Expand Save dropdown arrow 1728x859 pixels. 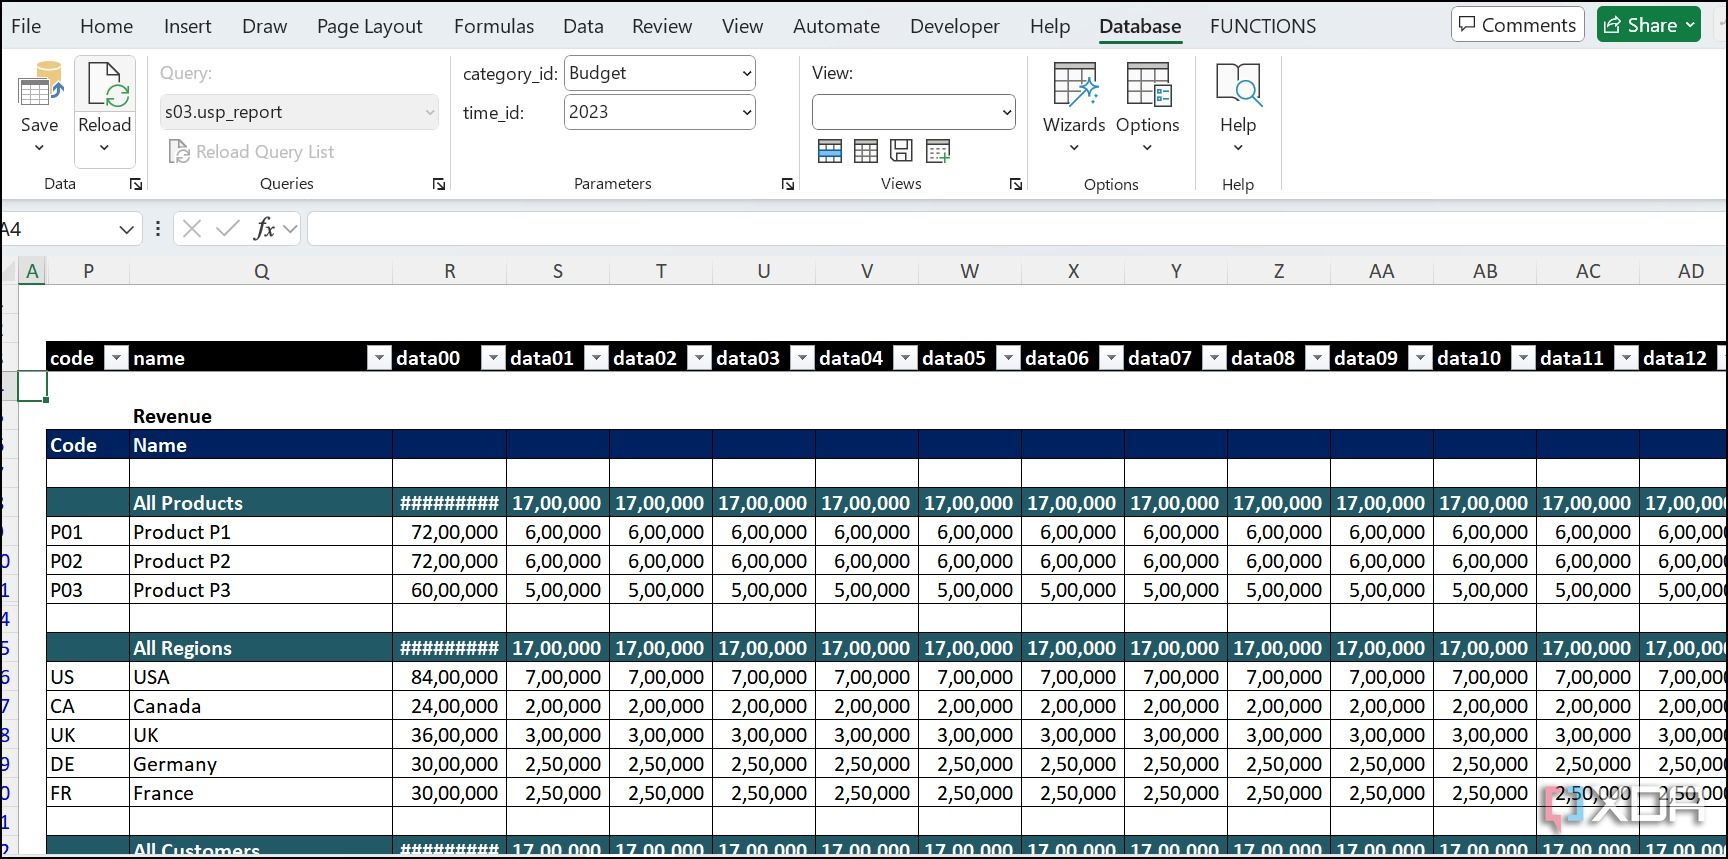coord(40,148)
